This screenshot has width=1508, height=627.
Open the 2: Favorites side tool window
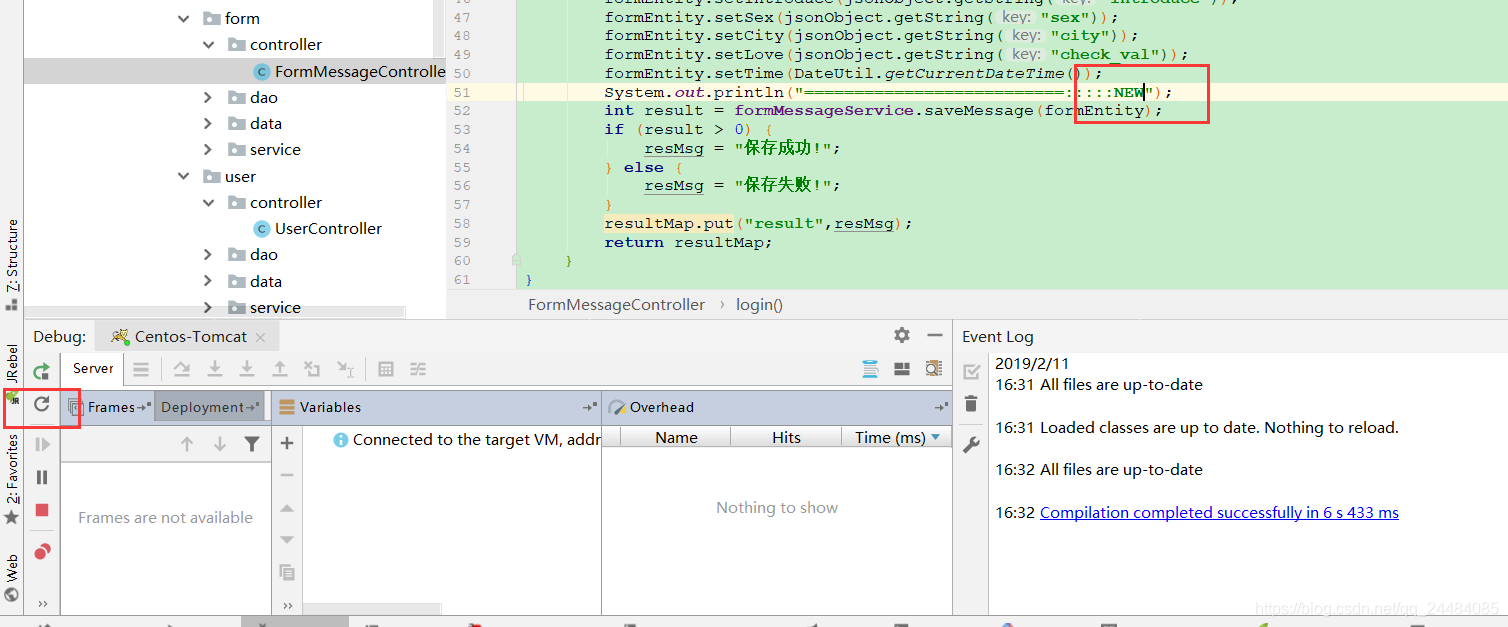(12, 478)
